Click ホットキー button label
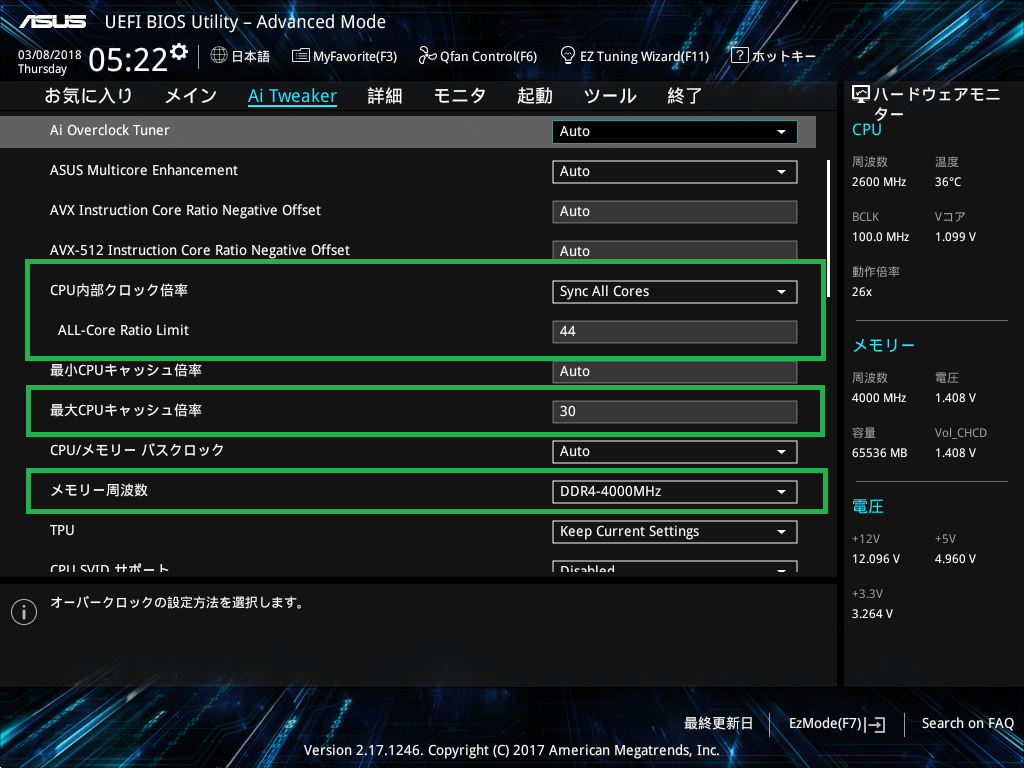1024x768 pixels. click(784, 56)
